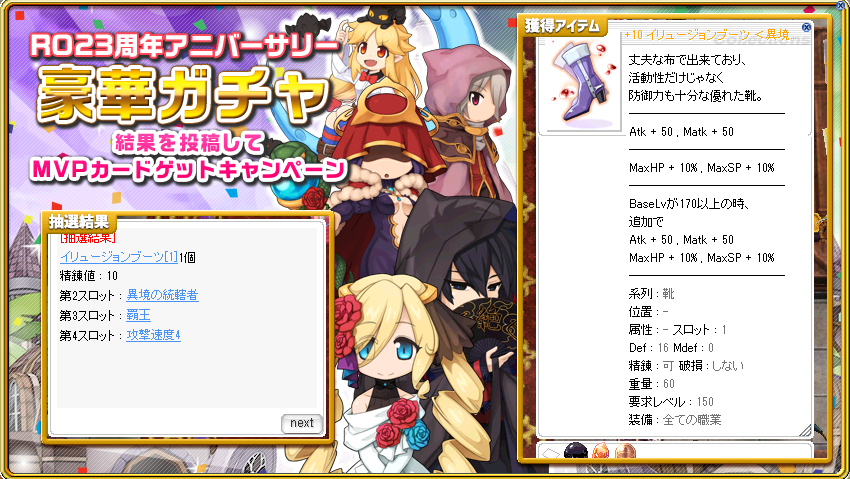Click the 豪華ガチャ banner title
Screen dimensions: 850x479
tap(184, 95)
